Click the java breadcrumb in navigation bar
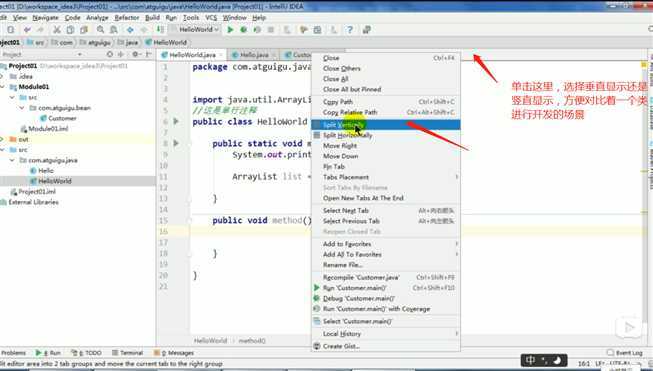This screenshot has width=653, height=371. click(128, 42)
